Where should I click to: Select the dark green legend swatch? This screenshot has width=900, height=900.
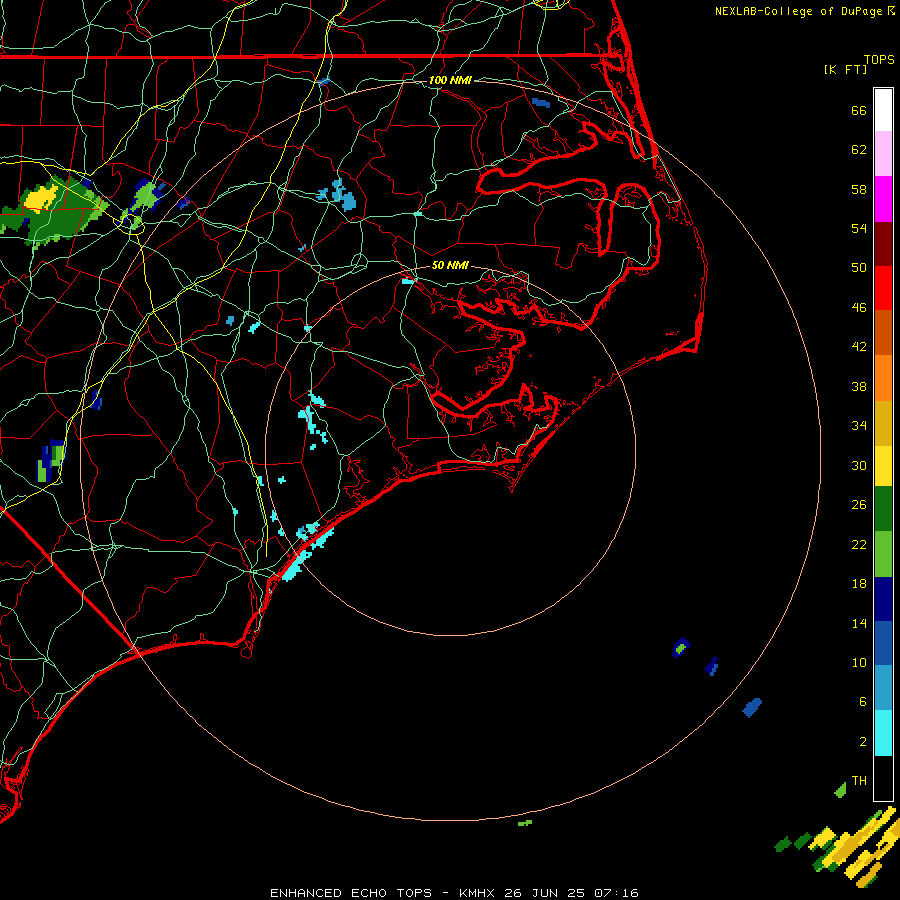[883, 509]
